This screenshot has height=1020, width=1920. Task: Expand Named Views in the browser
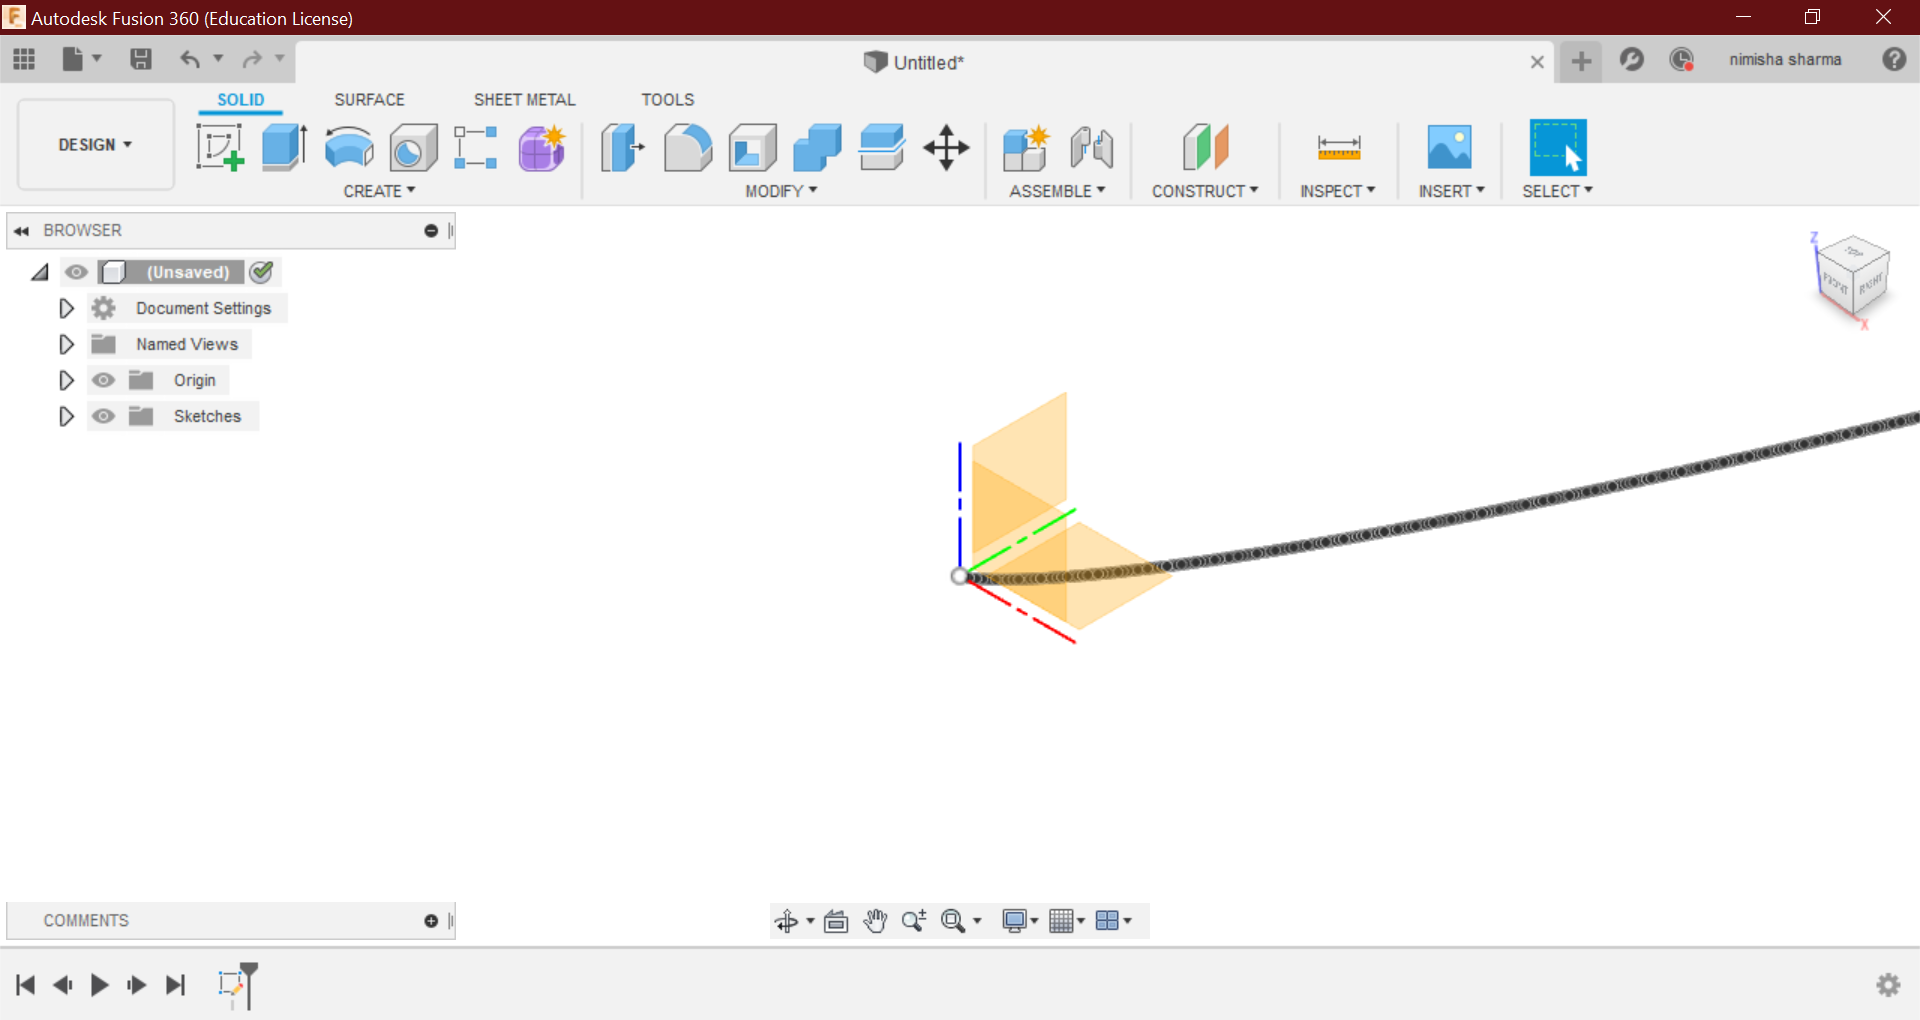pos(66,344)
